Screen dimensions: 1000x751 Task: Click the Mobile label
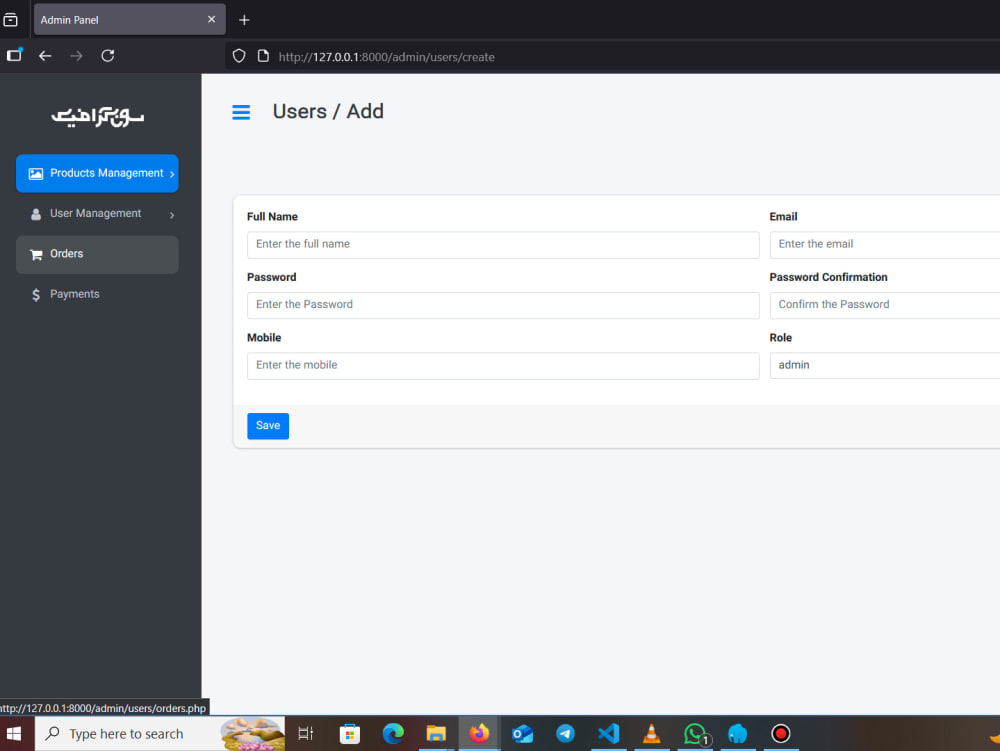tap(264, 338)
